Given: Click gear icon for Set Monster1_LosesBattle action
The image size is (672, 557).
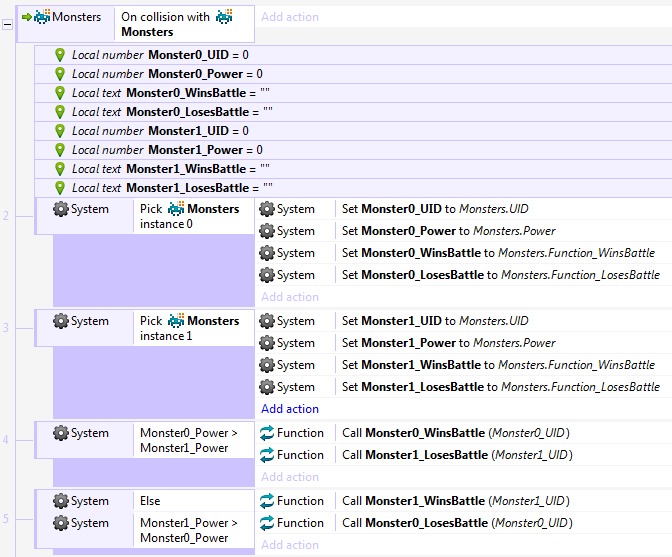Looking at the screenshot, I should [x=267, y=387].
